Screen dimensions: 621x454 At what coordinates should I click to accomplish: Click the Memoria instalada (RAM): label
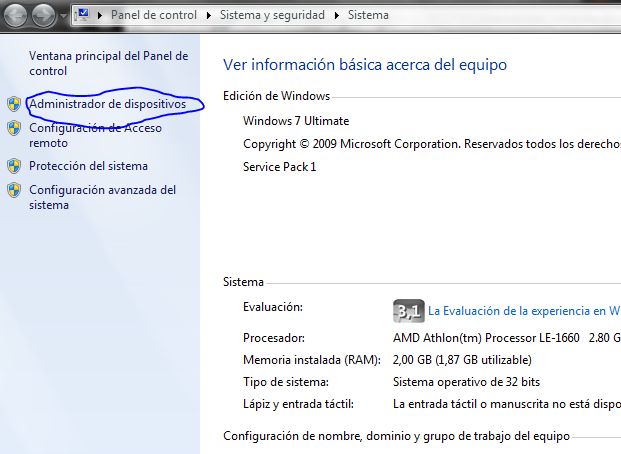312,360
